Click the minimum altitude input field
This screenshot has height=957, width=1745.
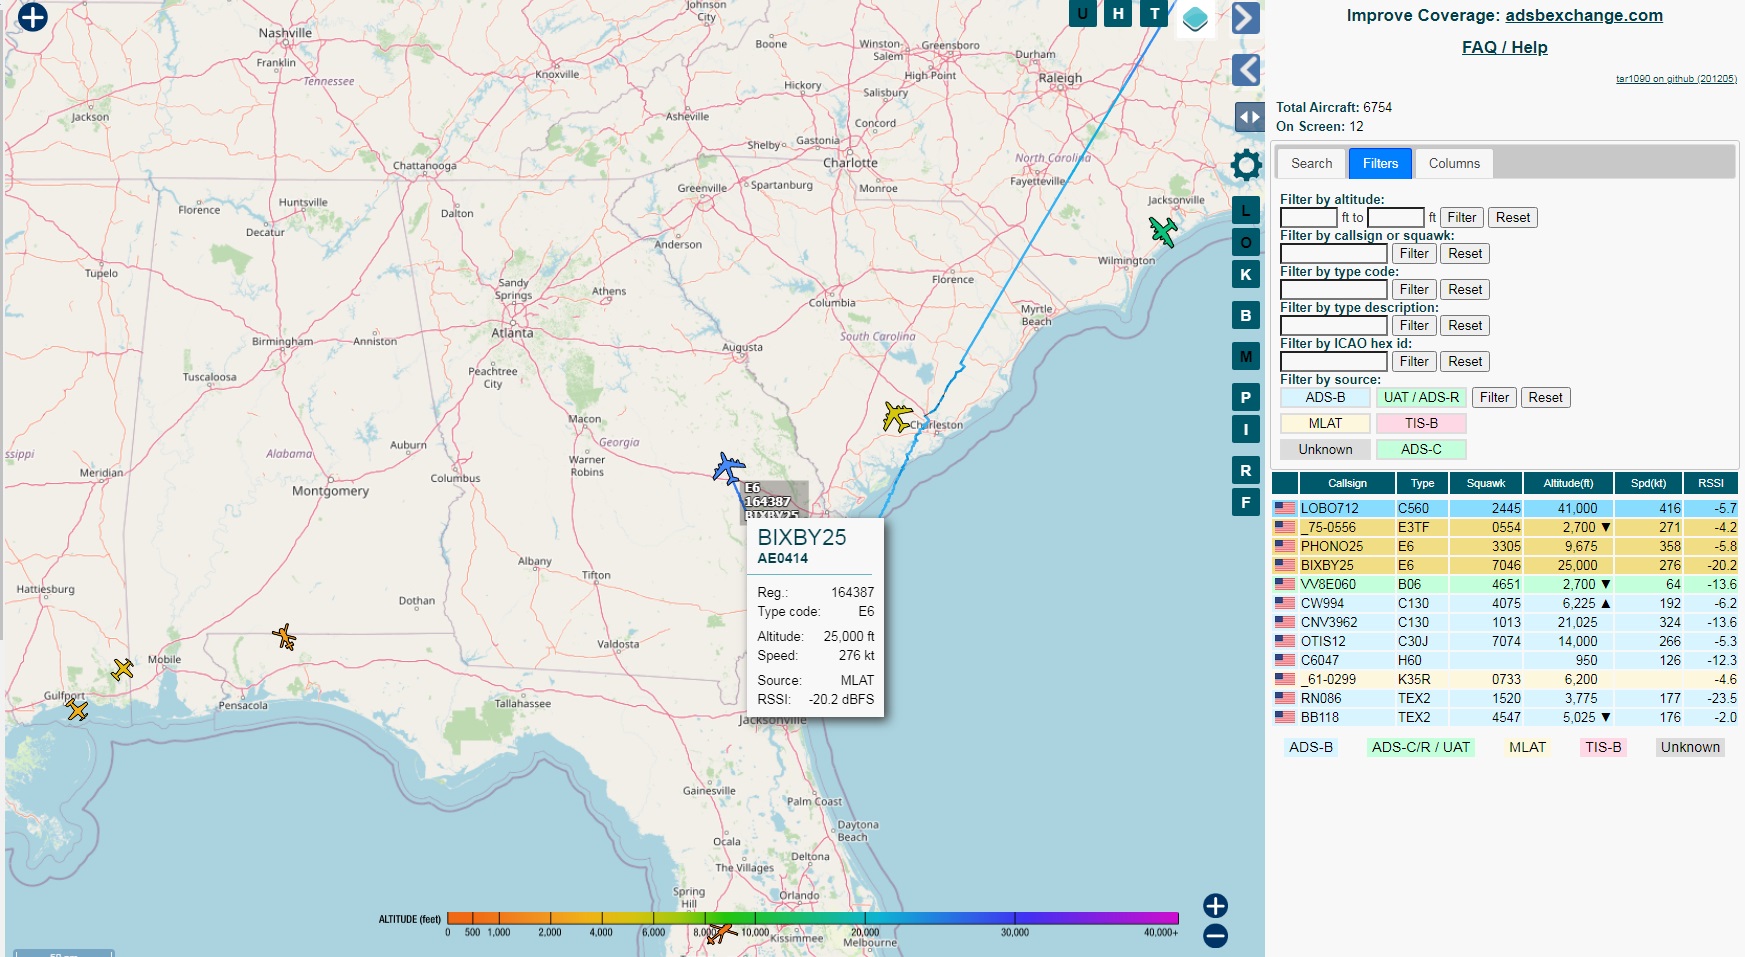click(1309, 217)
